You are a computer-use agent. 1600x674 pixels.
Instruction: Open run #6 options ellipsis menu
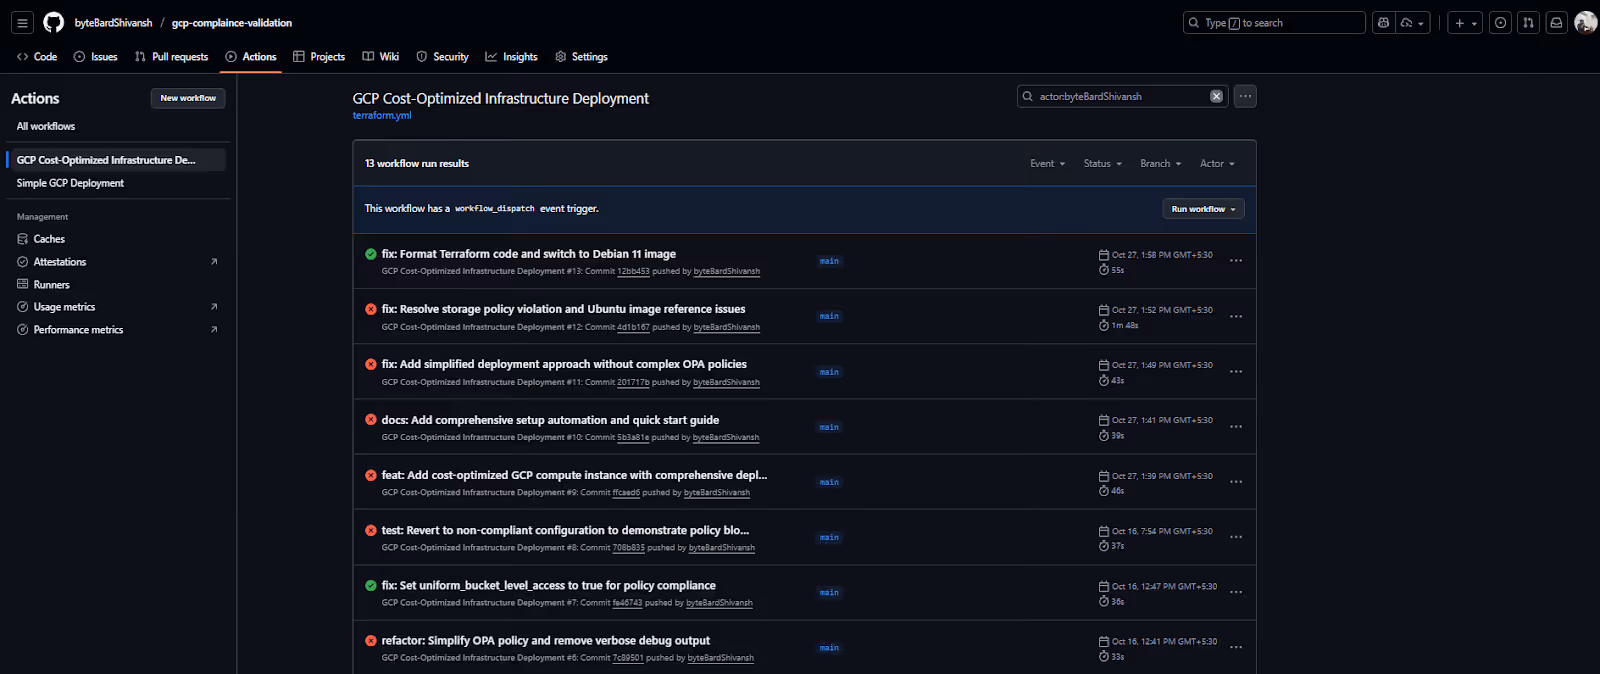pyautogui.click(x=1236, y=647)
